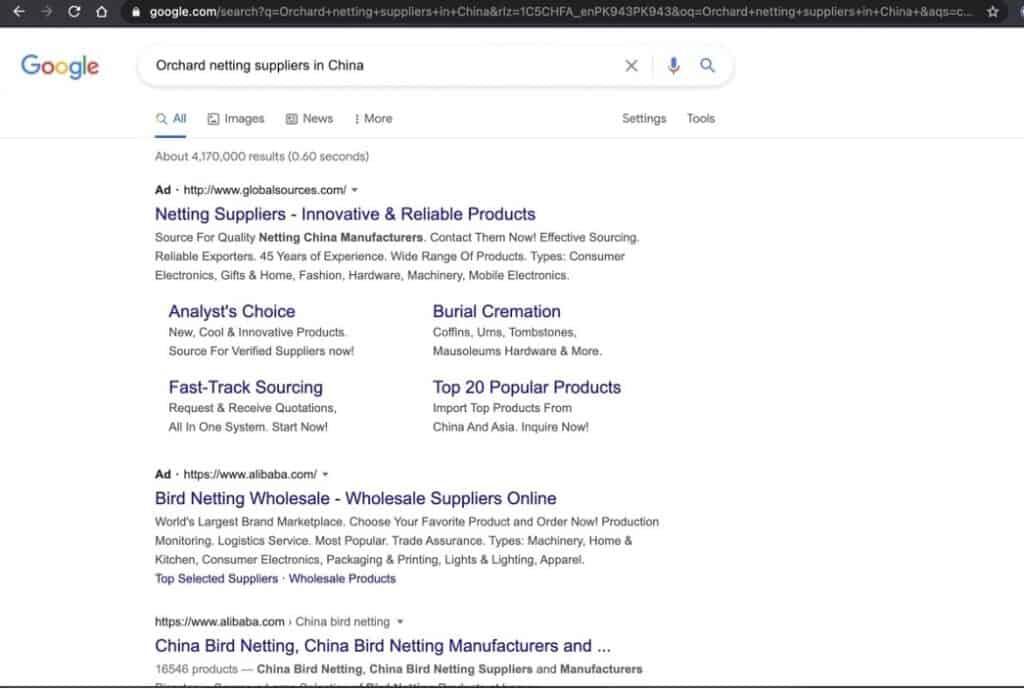Clear the search query with the X icon
The height and width of the screenshot is (689, 1024).
(631, 65)
